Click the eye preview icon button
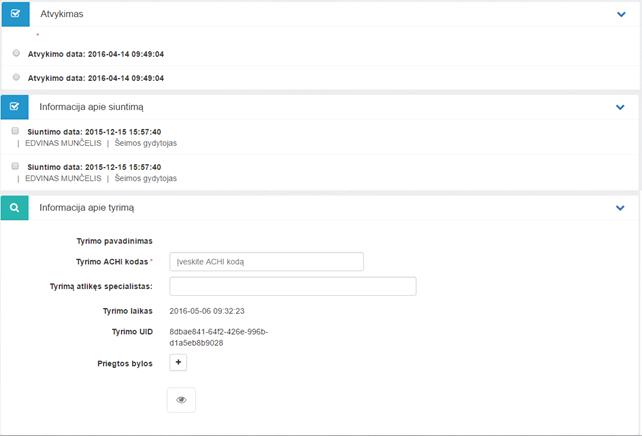Screen dimensions: 642x436 coord(181,399)
